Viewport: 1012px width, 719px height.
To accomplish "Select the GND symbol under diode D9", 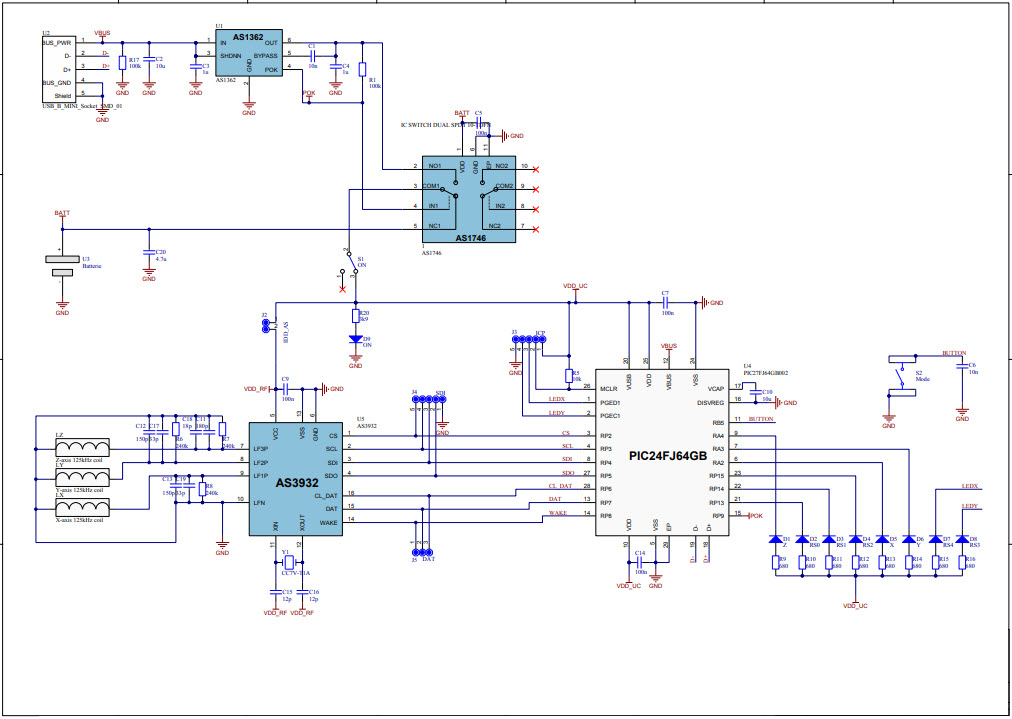I will (354, 358).
